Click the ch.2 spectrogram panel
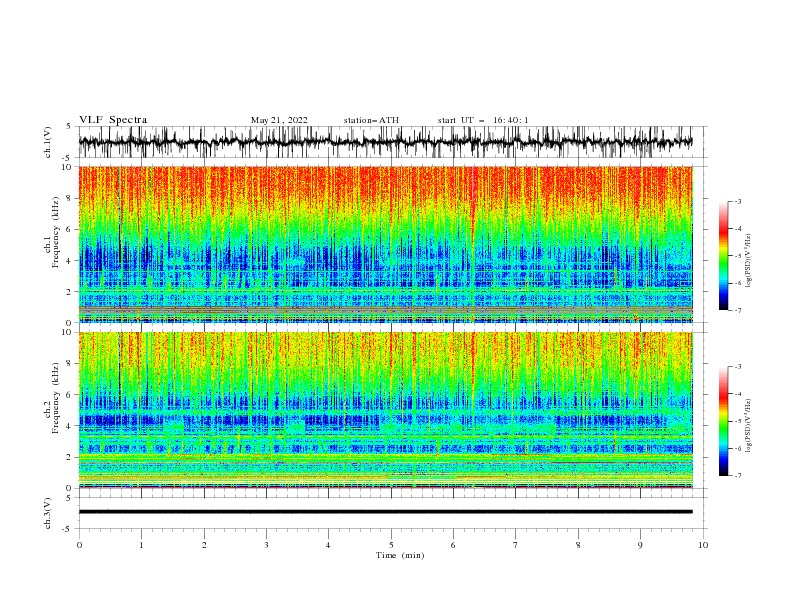Screen dimensions: 792x612 [x=385, y=410]
